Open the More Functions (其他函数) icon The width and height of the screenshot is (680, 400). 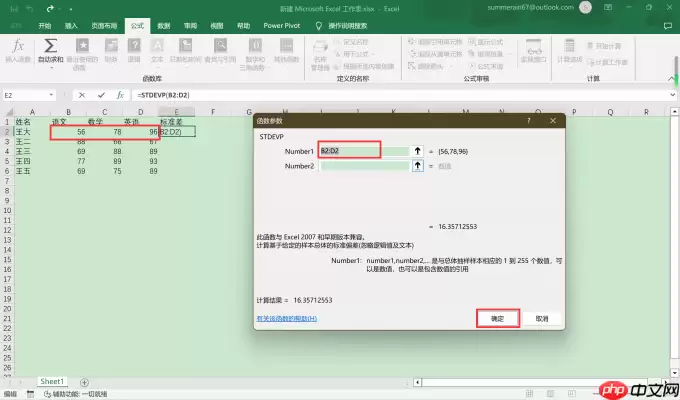286,45
